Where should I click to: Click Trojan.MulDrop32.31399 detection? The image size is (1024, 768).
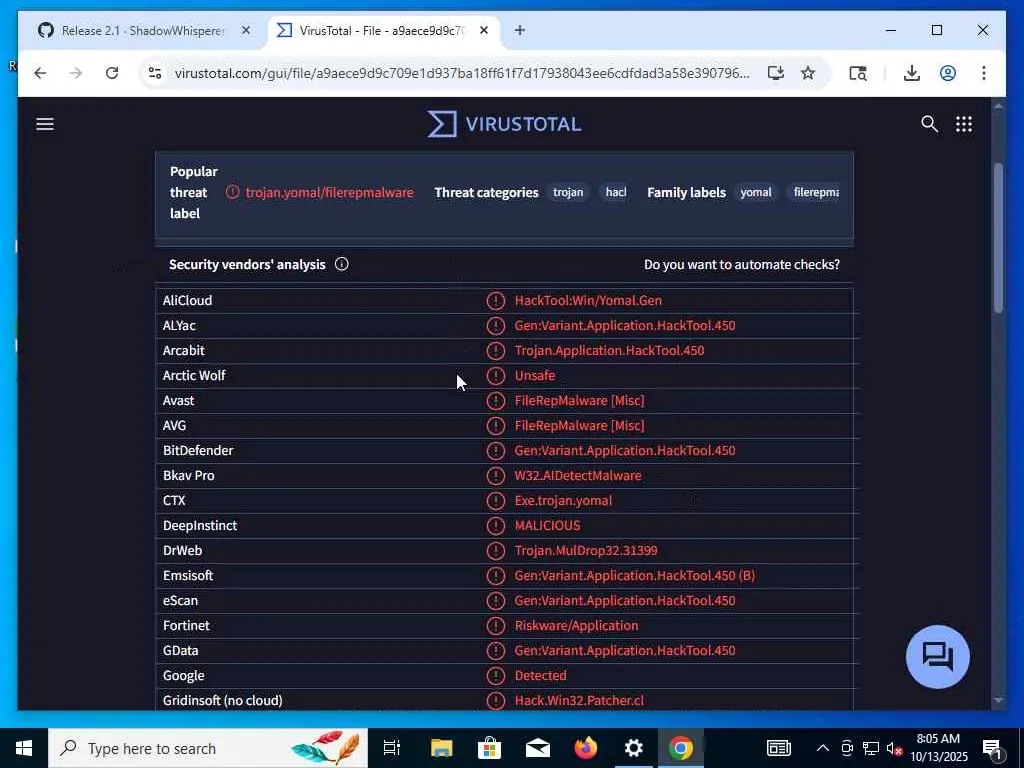tap(586, 551)
